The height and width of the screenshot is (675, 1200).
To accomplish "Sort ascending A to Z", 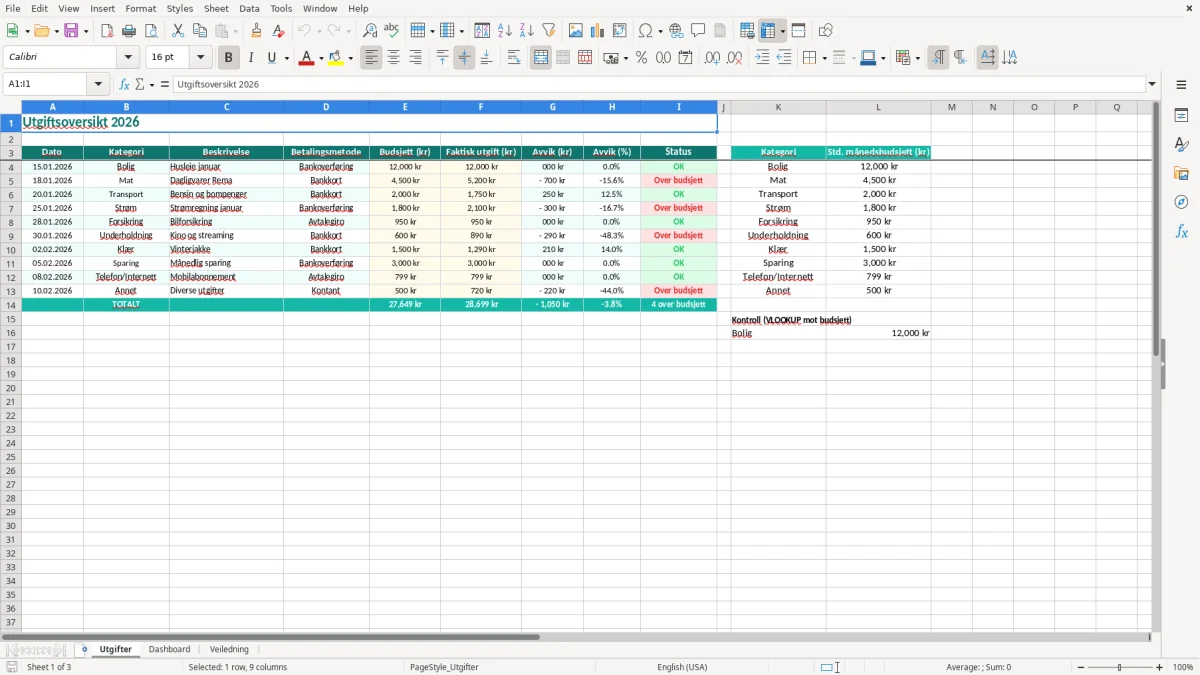I will click(505, 31).
